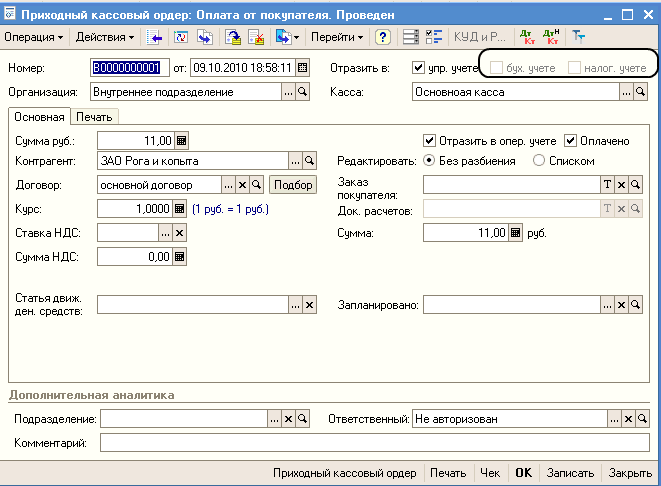Image resolution: width=661 pixels, height=486 pixels.
Task: Click the refresh document toolbar icon
Action: point(181,37)
